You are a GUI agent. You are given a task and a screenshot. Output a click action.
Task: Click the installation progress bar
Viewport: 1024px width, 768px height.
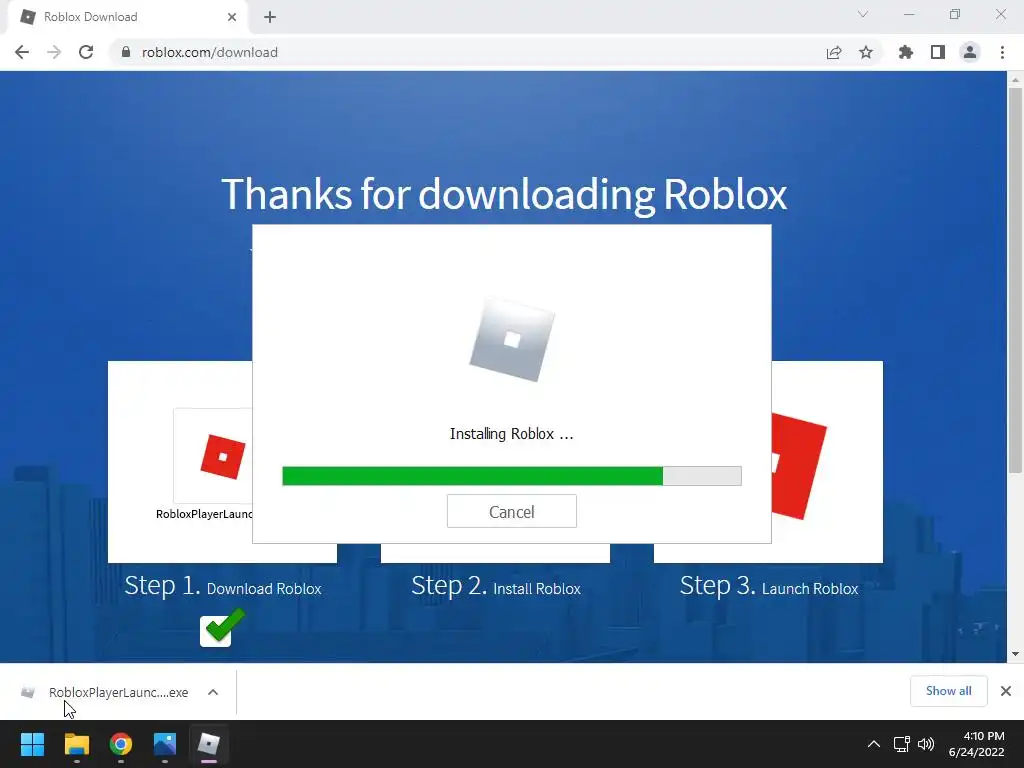(x=511, y=476)
